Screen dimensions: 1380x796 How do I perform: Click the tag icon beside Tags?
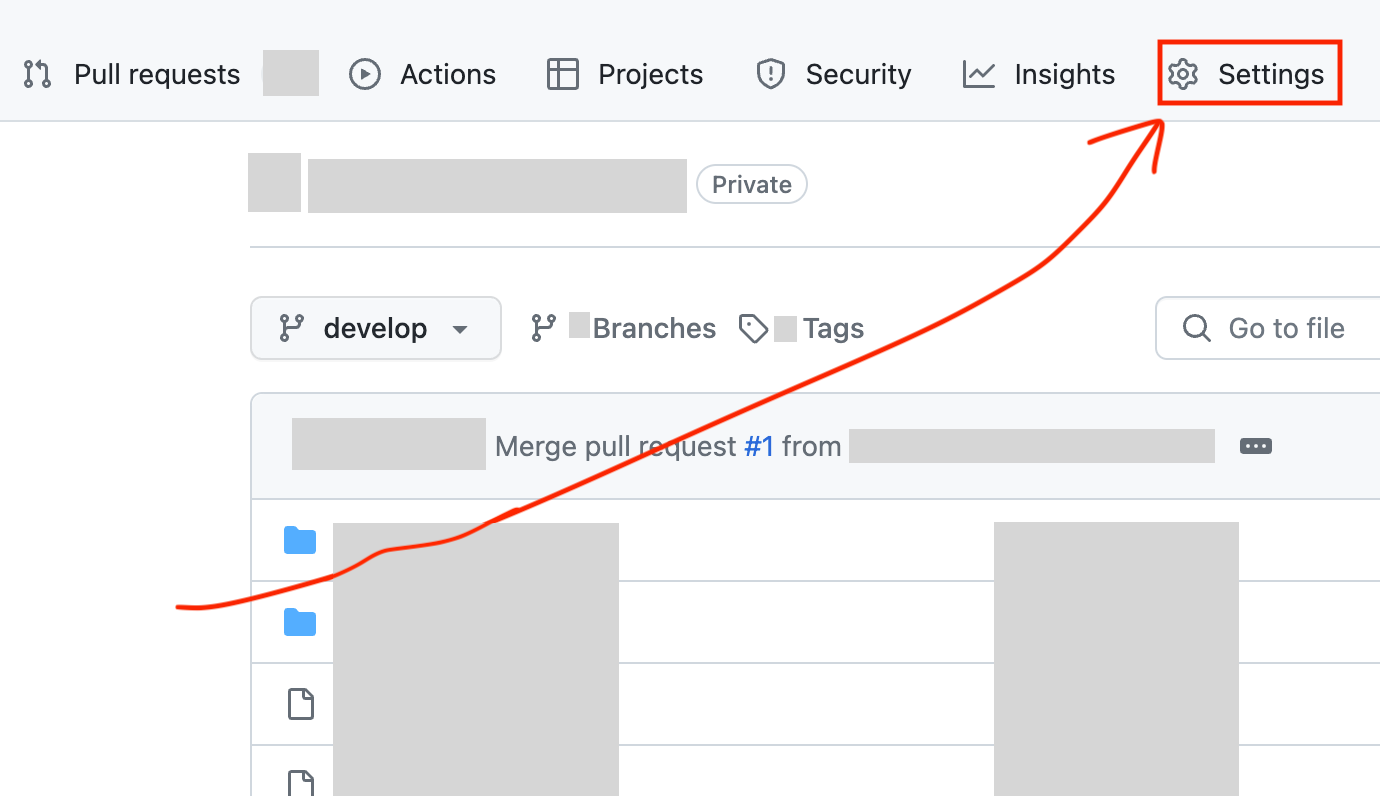click(x=753, y=328)
